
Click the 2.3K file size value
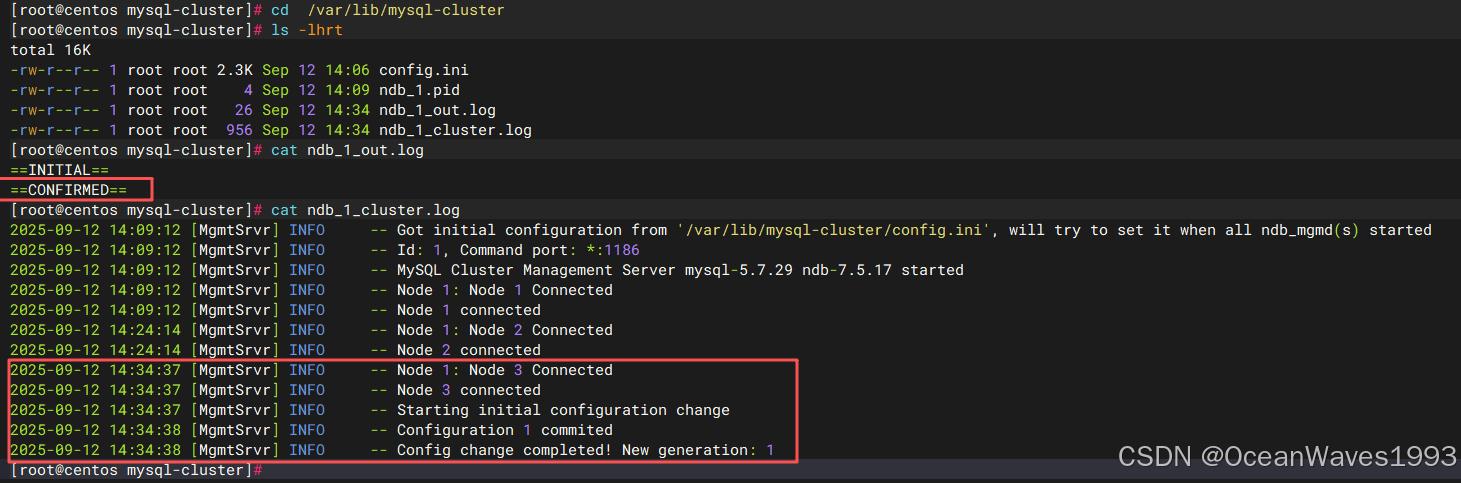(x=235, y=70)
